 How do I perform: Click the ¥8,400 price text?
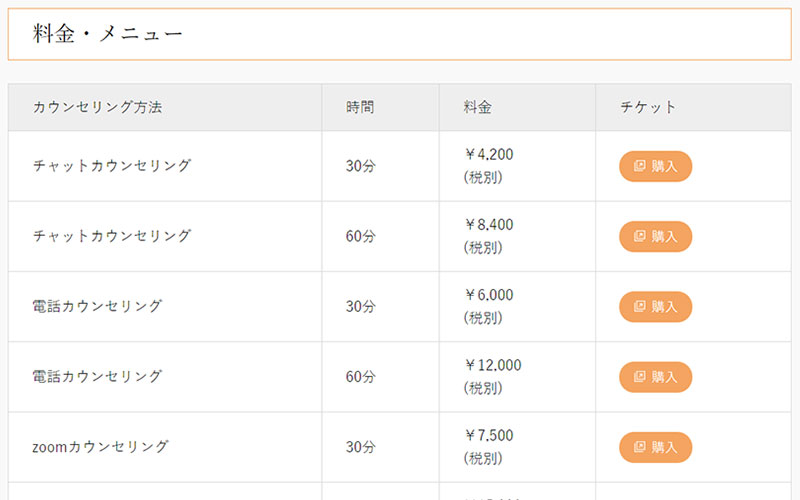click(x=489, y=225)
